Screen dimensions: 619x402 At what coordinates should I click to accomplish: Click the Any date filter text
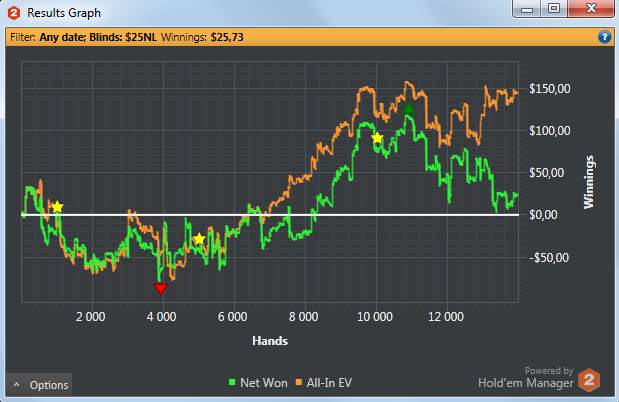pos(63,38)
